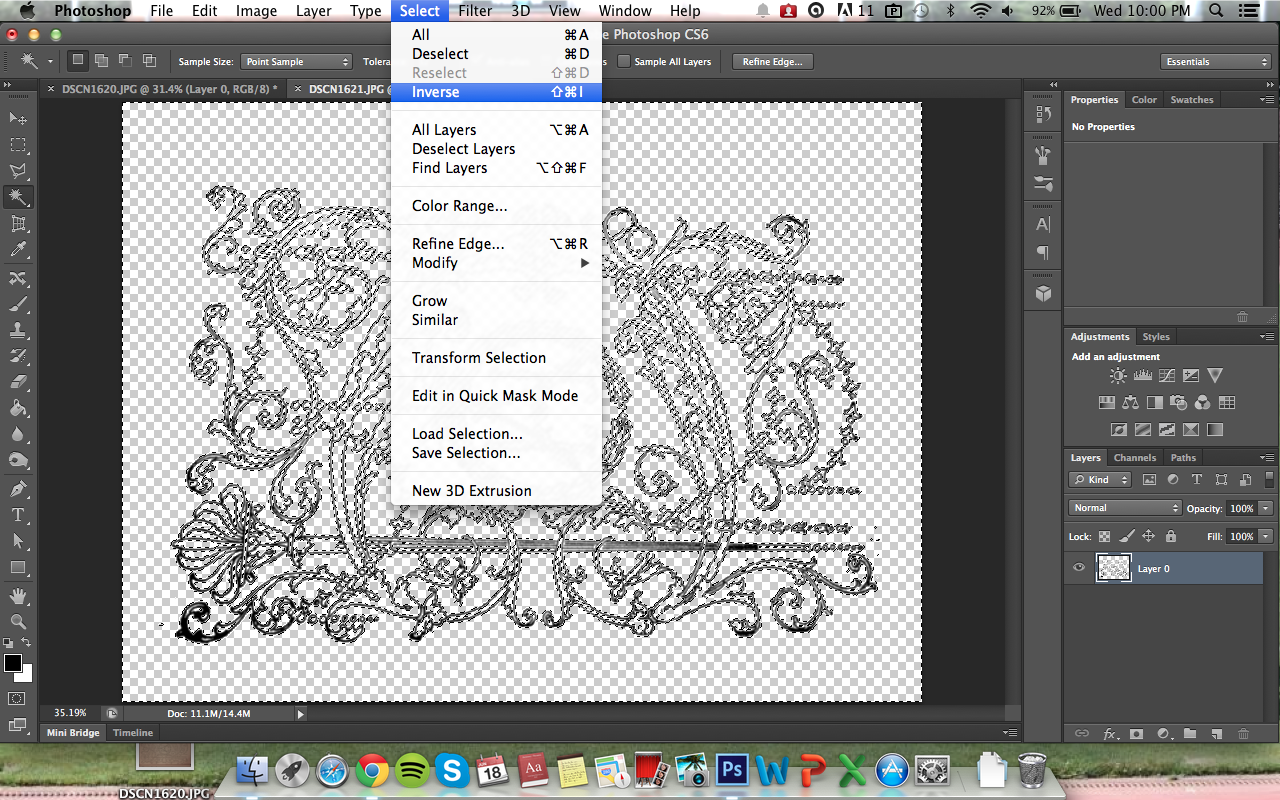This screenshot has width=1280, height=800.
Task: Swap foreground and background colors
Action: tap(27, 643)
